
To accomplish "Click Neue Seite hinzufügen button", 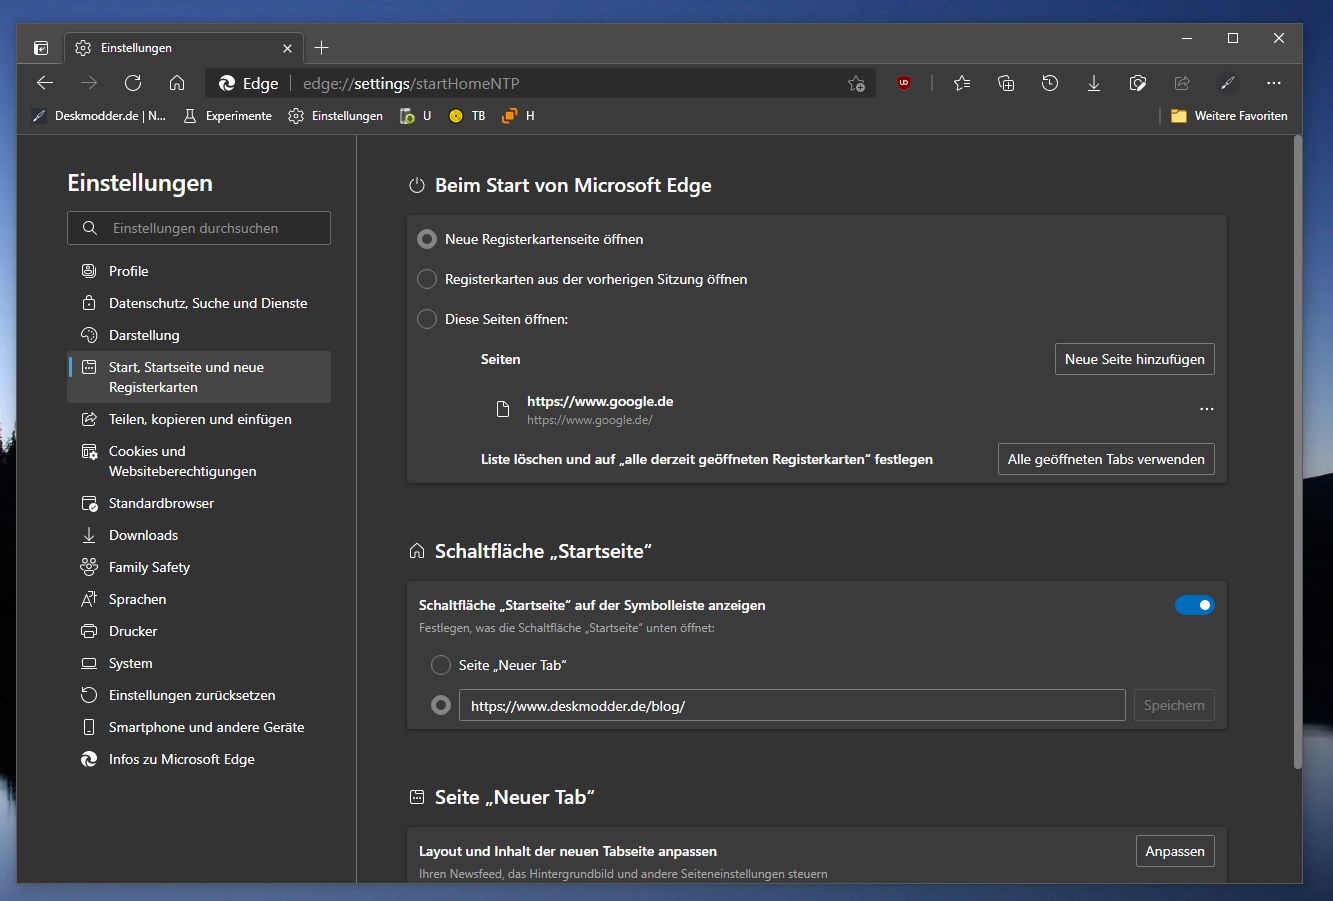I will click(1135, 359).
